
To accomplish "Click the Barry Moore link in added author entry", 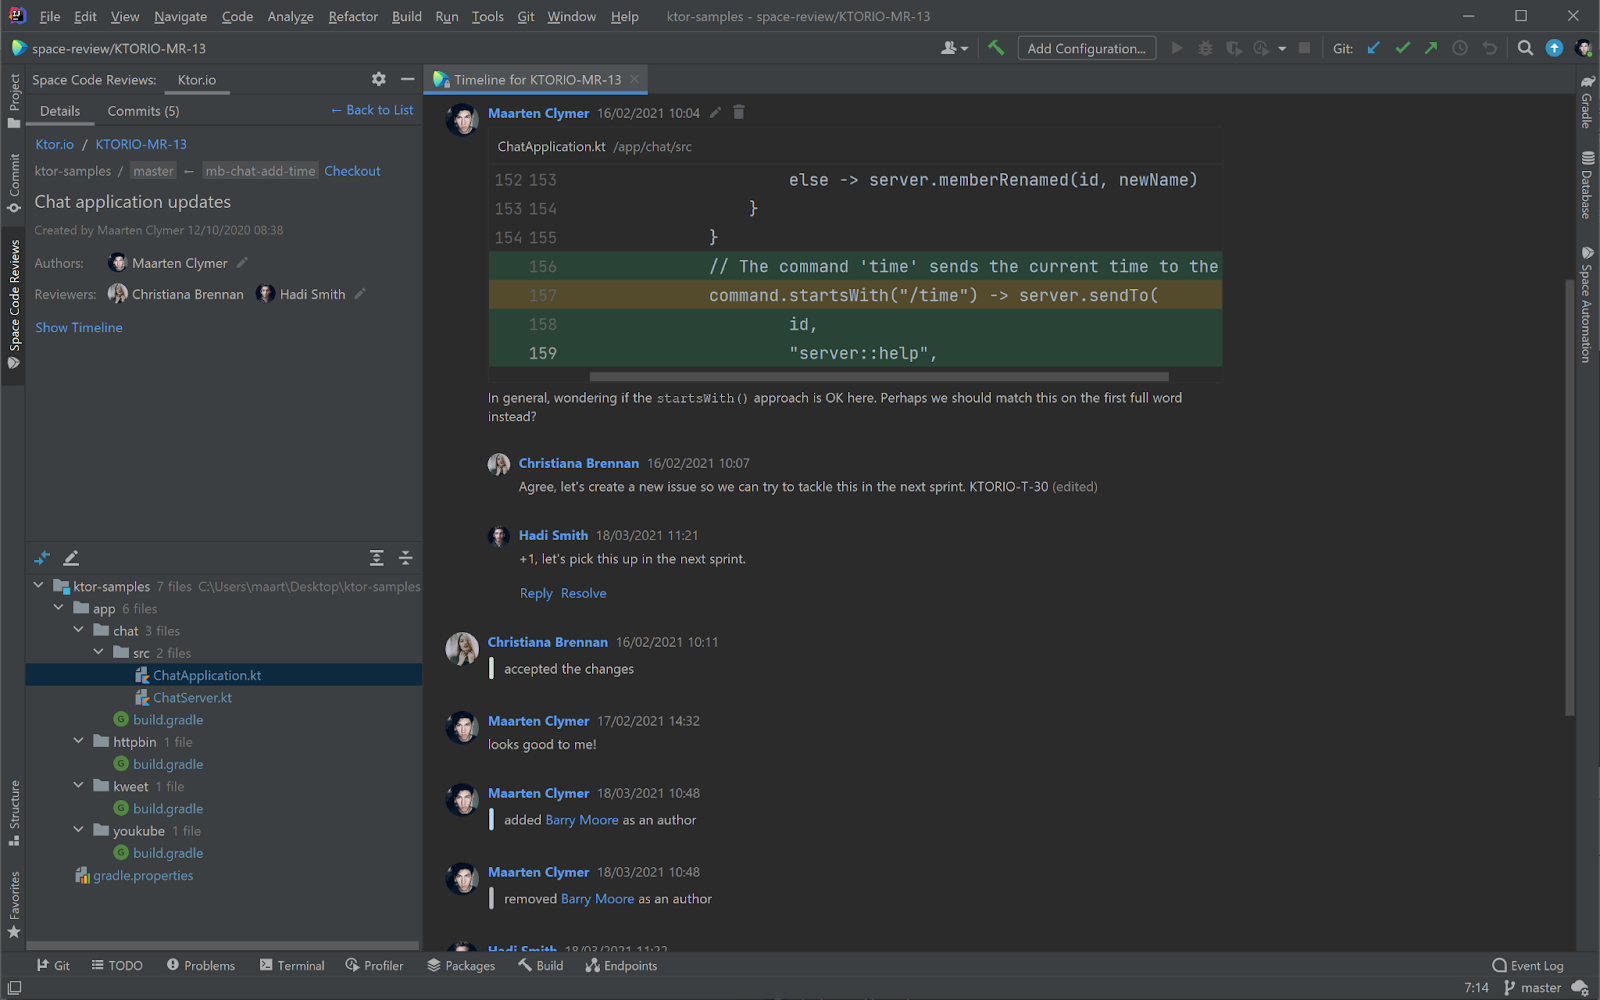I will pyautogui.click(x=582, y=820).
